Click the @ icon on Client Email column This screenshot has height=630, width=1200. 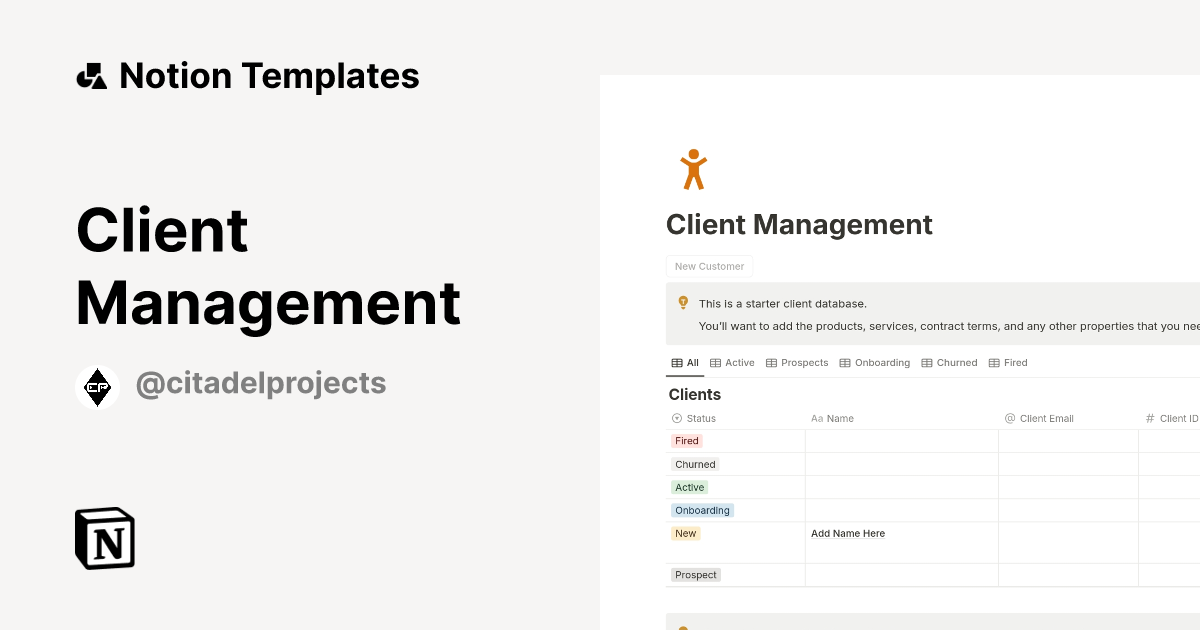[x=1010, y=418]
